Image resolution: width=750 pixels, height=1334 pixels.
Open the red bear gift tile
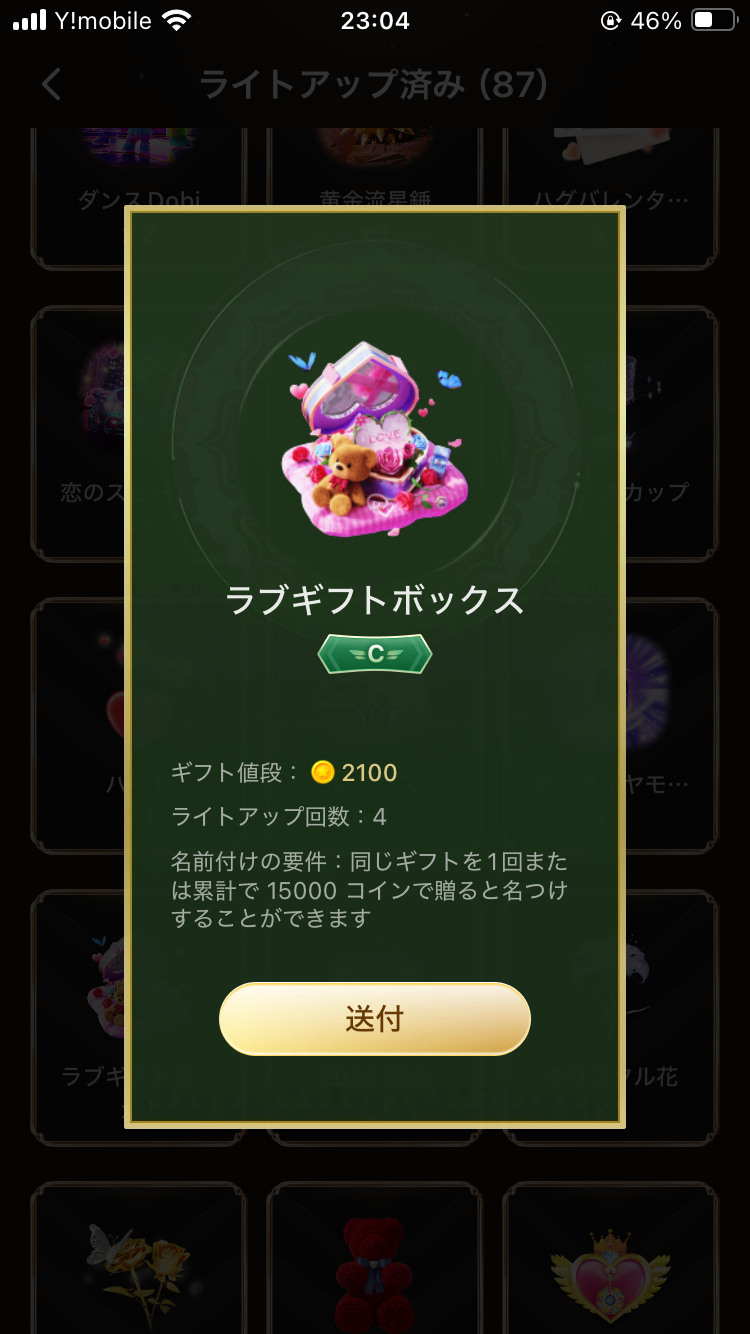click(374, 1258)
